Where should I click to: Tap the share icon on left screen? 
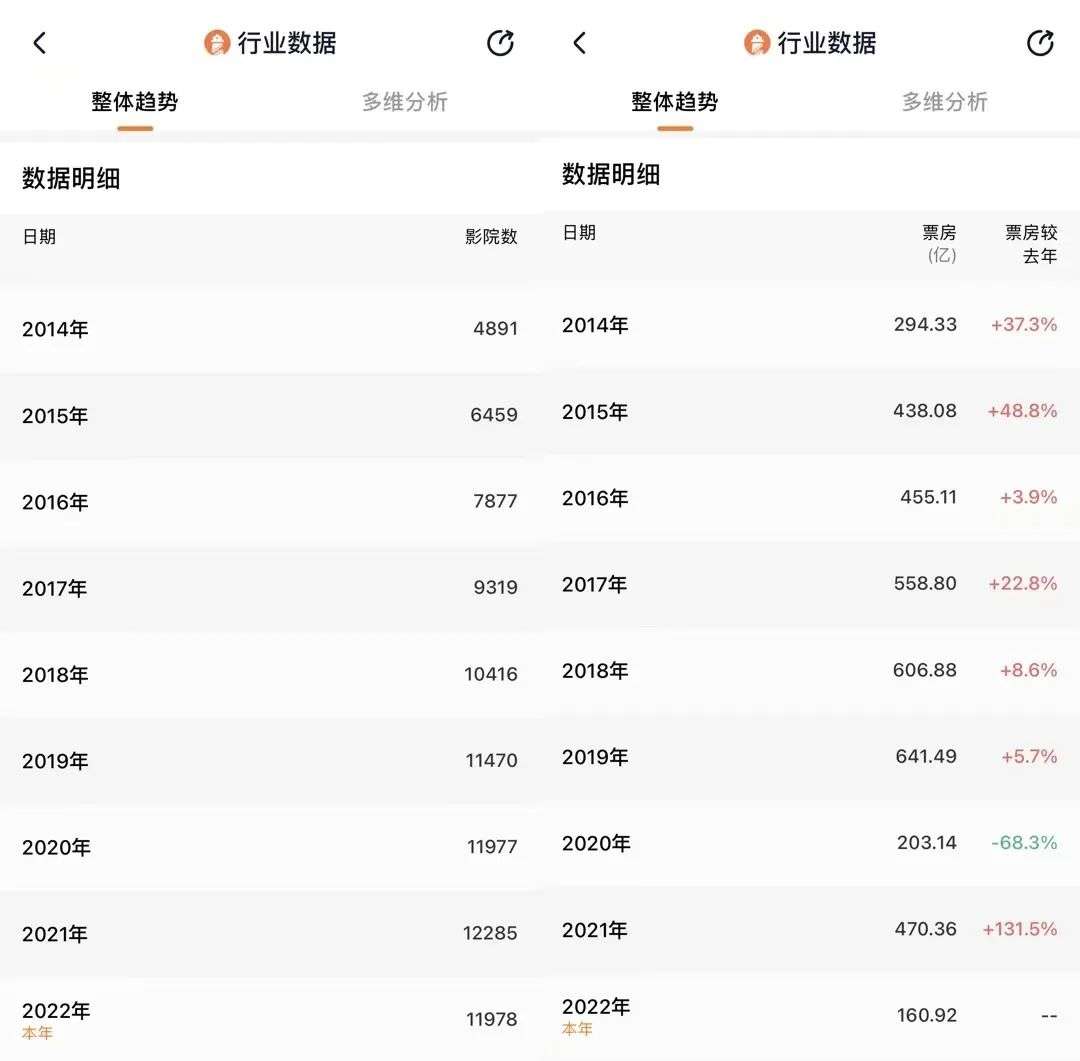[500, 43]
